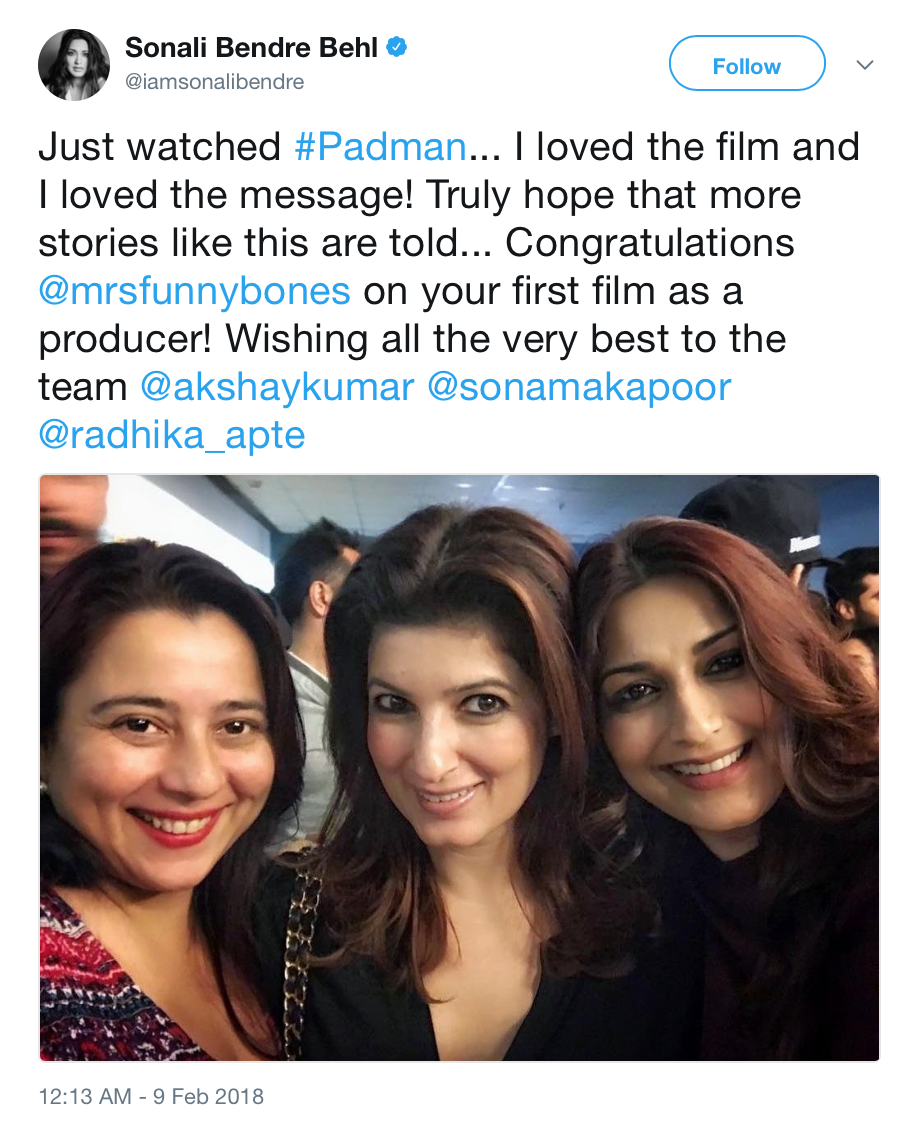
Task: Click the tweet text 'Just watched'
Action: click(159, 147)
